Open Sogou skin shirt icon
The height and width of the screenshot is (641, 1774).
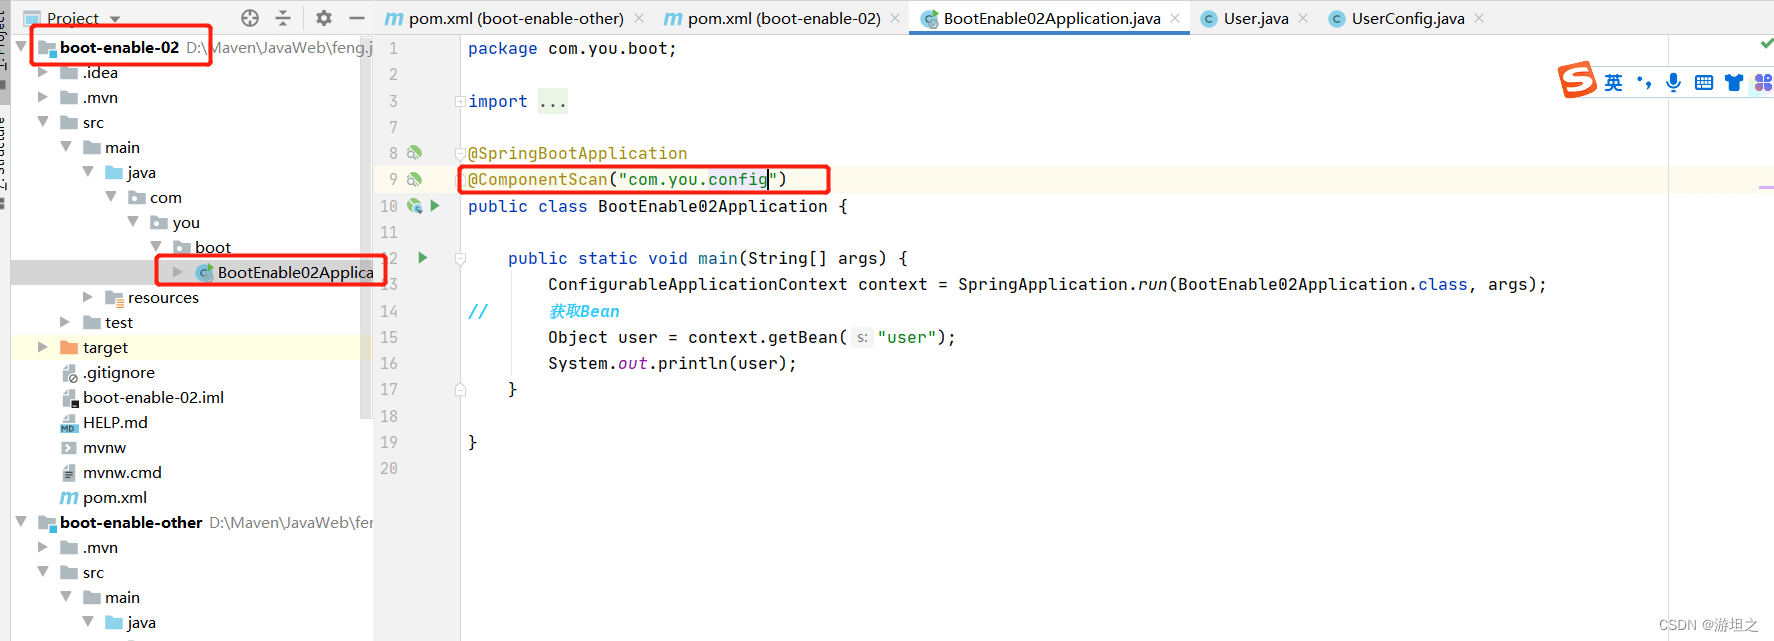pos(1734,83)
